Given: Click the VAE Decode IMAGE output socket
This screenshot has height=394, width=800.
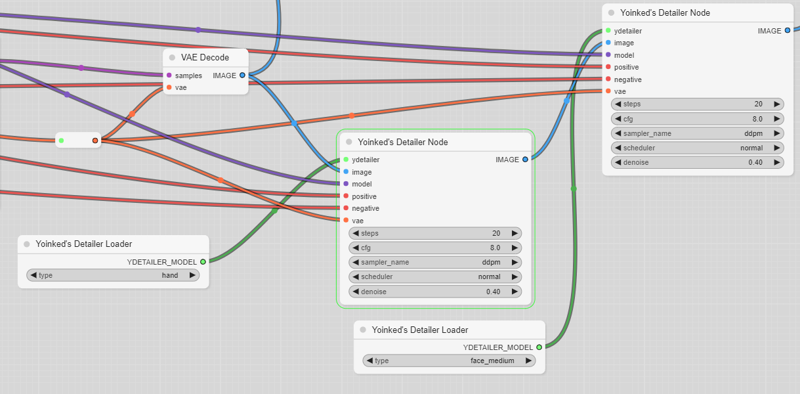Looking at the screenshot, I should tap(242, 76).
